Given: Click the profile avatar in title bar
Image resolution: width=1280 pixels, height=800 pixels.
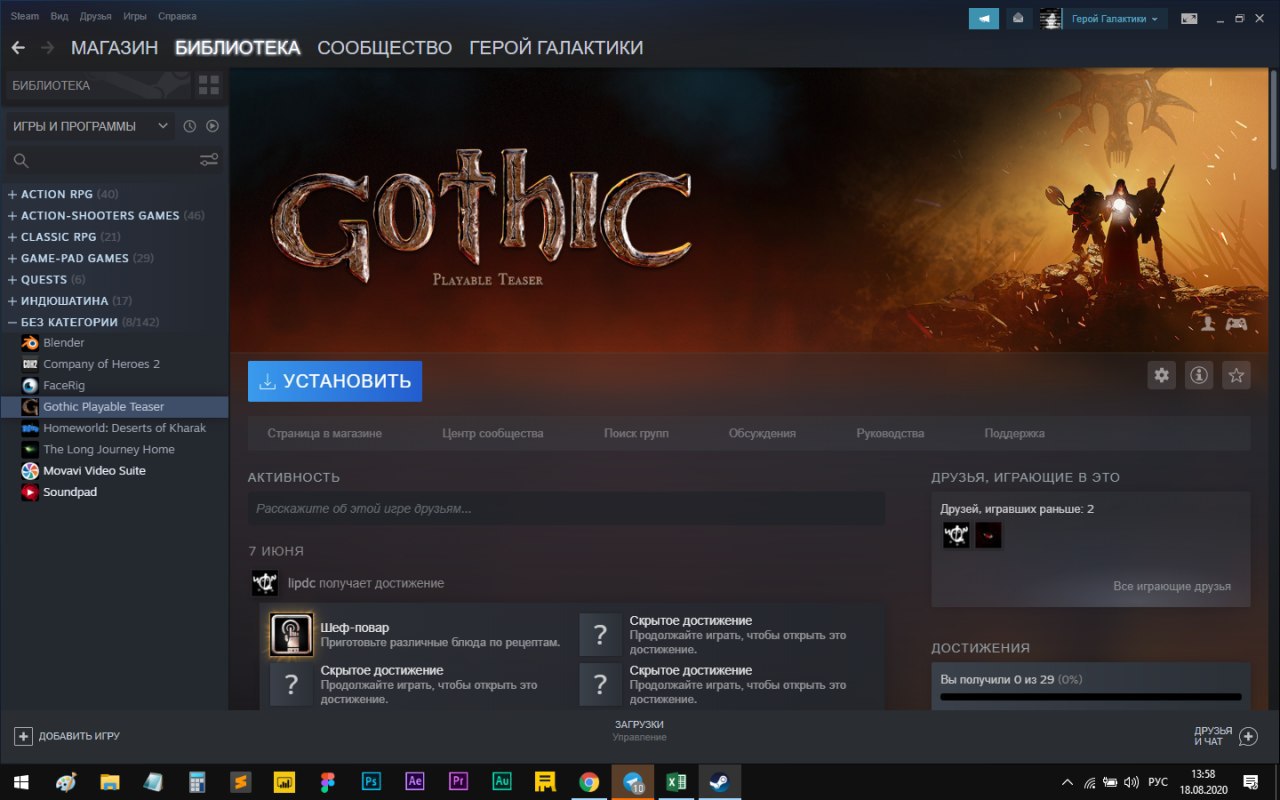Looking at the screenshot, I should click(x=1050, y=18).
